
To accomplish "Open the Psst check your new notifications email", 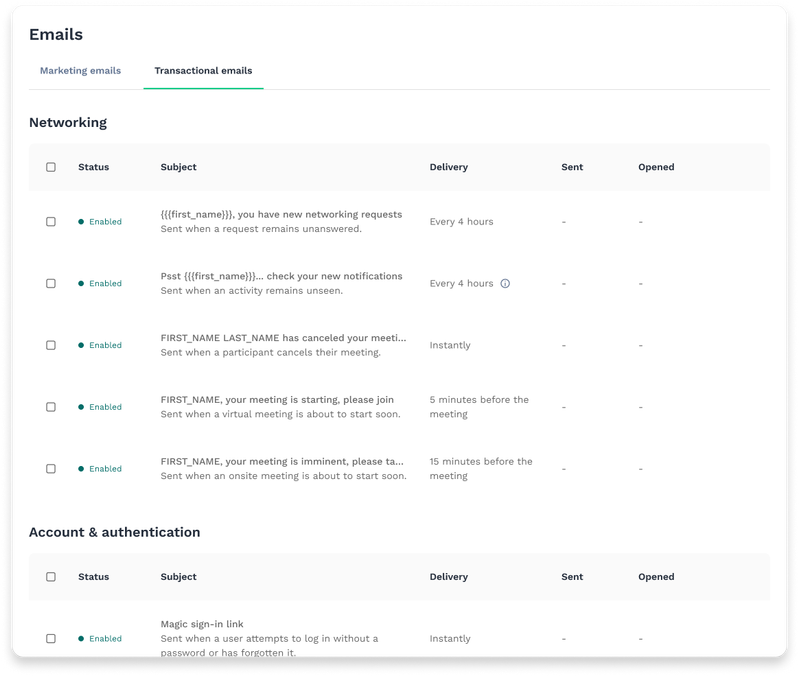I will coord(281,276).
